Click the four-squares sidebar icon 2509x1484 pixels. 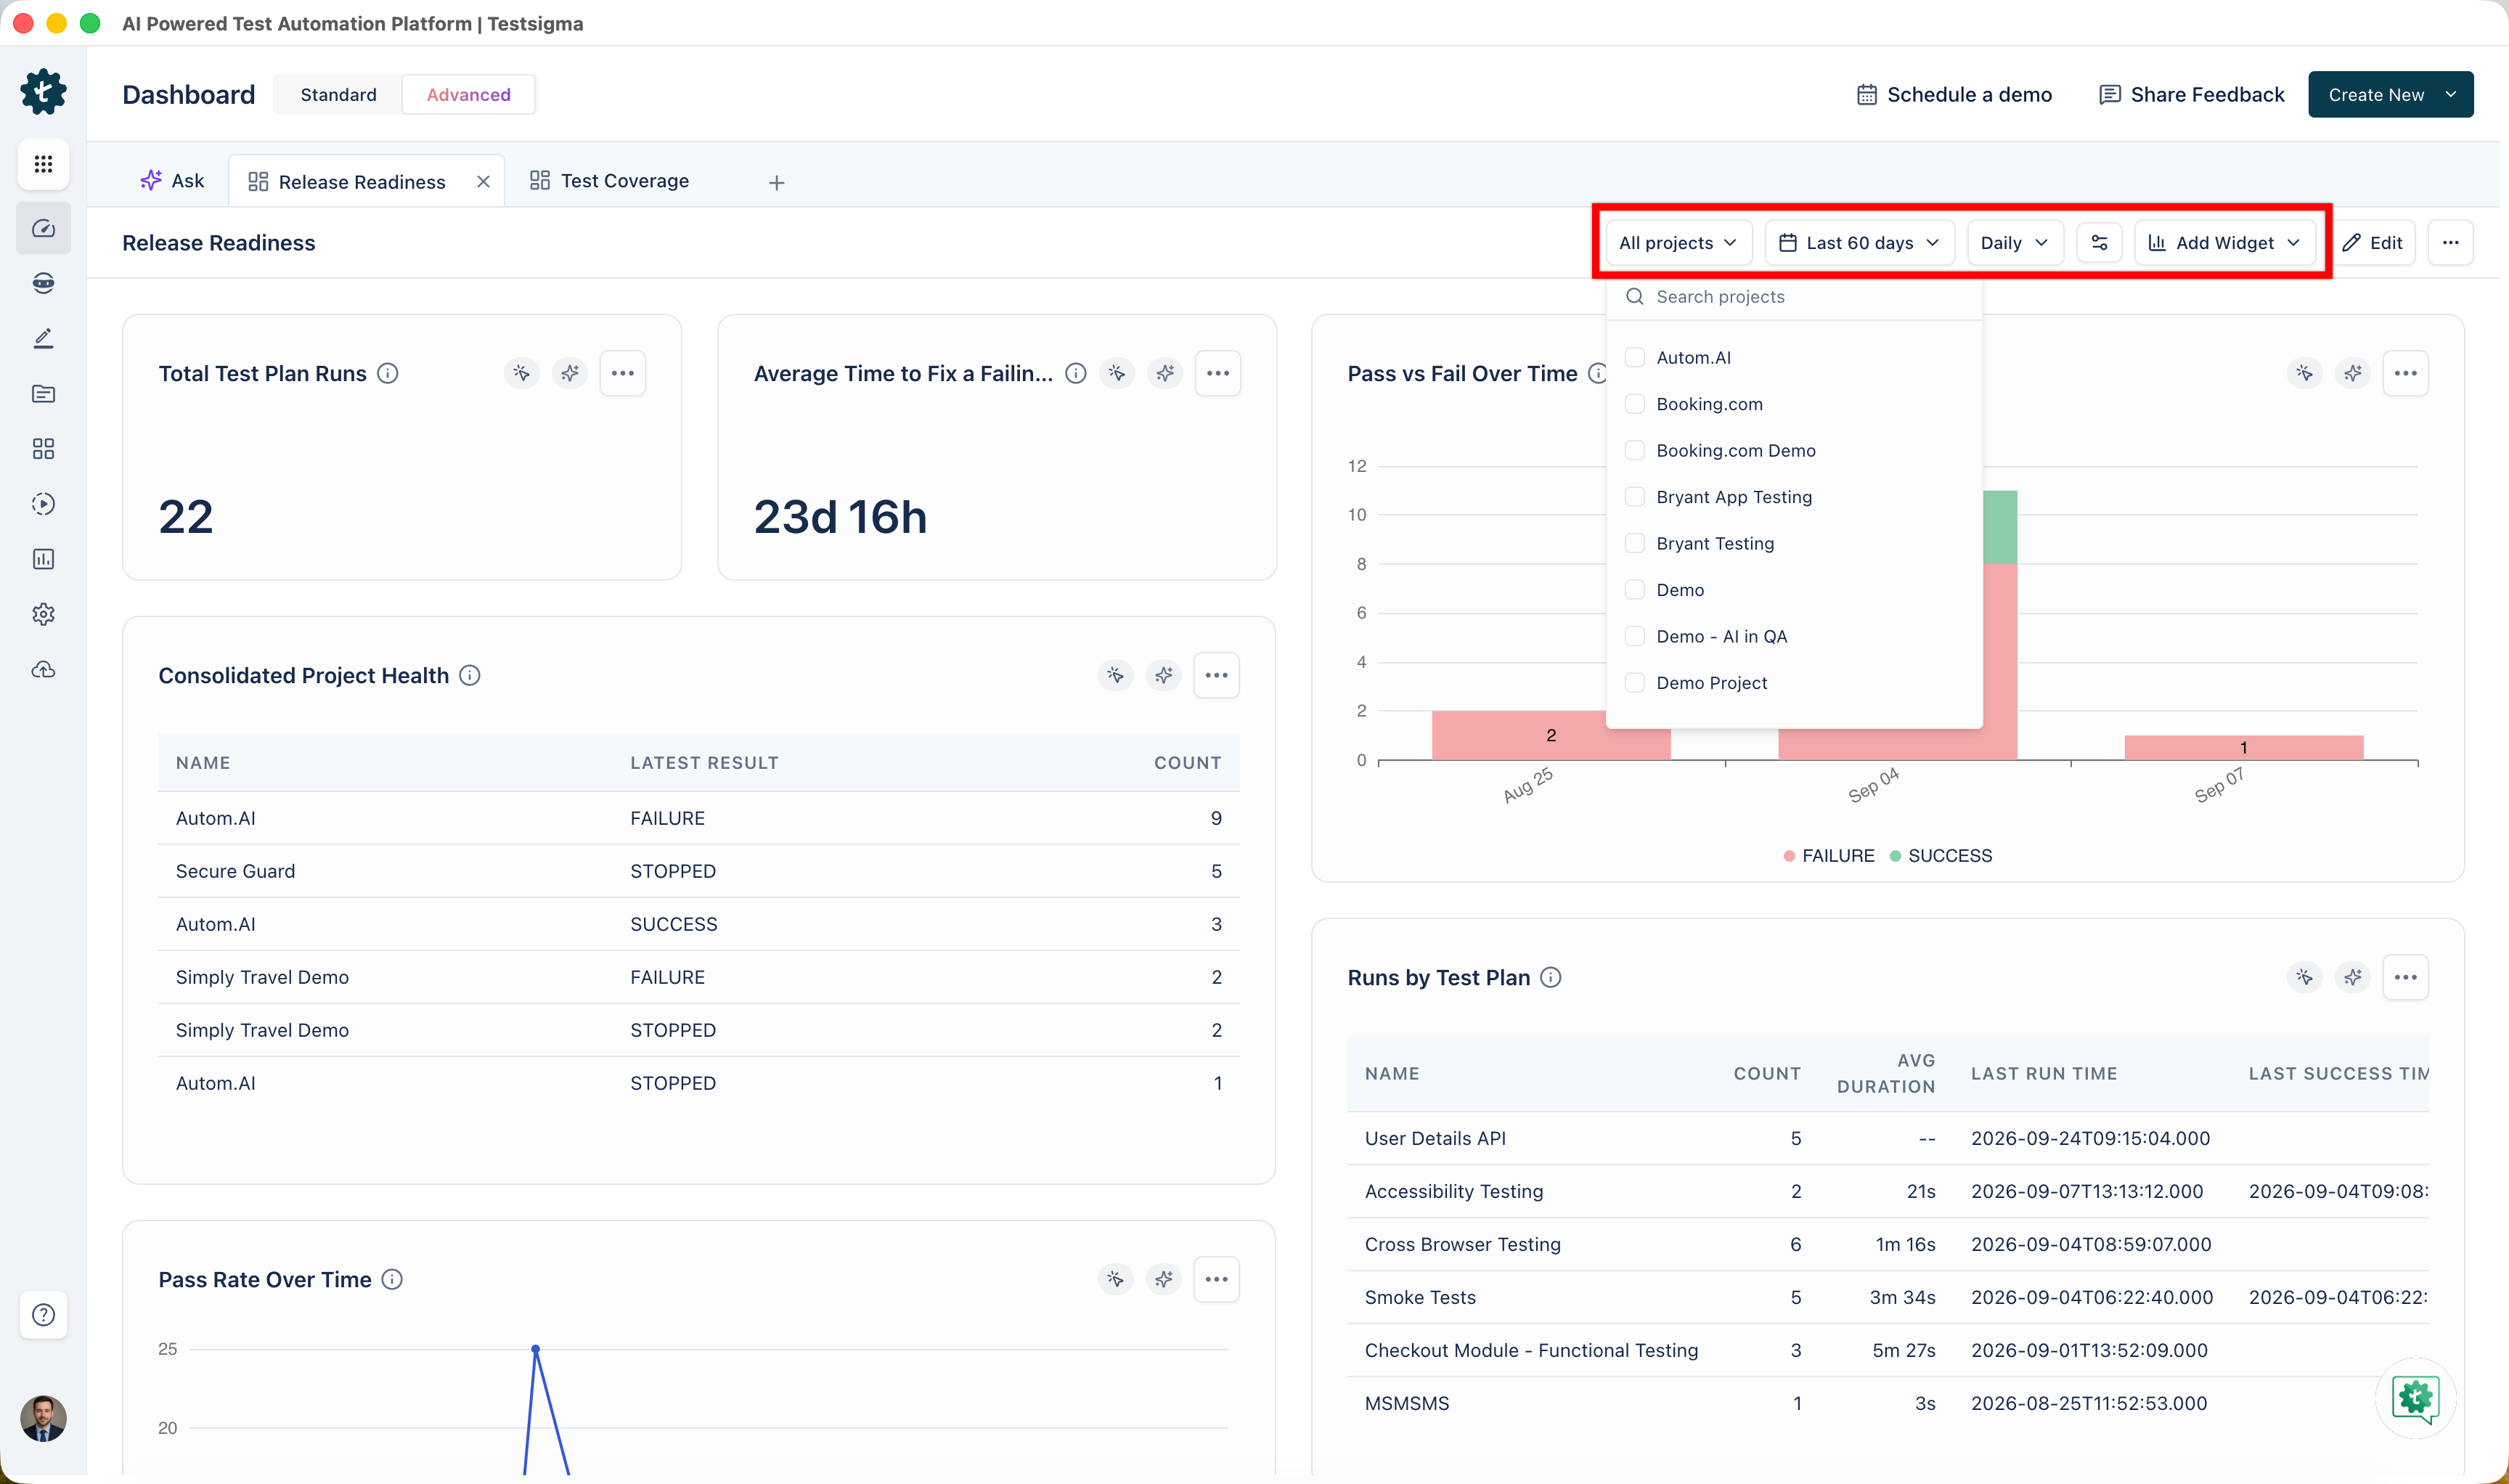tap(43, 448)
